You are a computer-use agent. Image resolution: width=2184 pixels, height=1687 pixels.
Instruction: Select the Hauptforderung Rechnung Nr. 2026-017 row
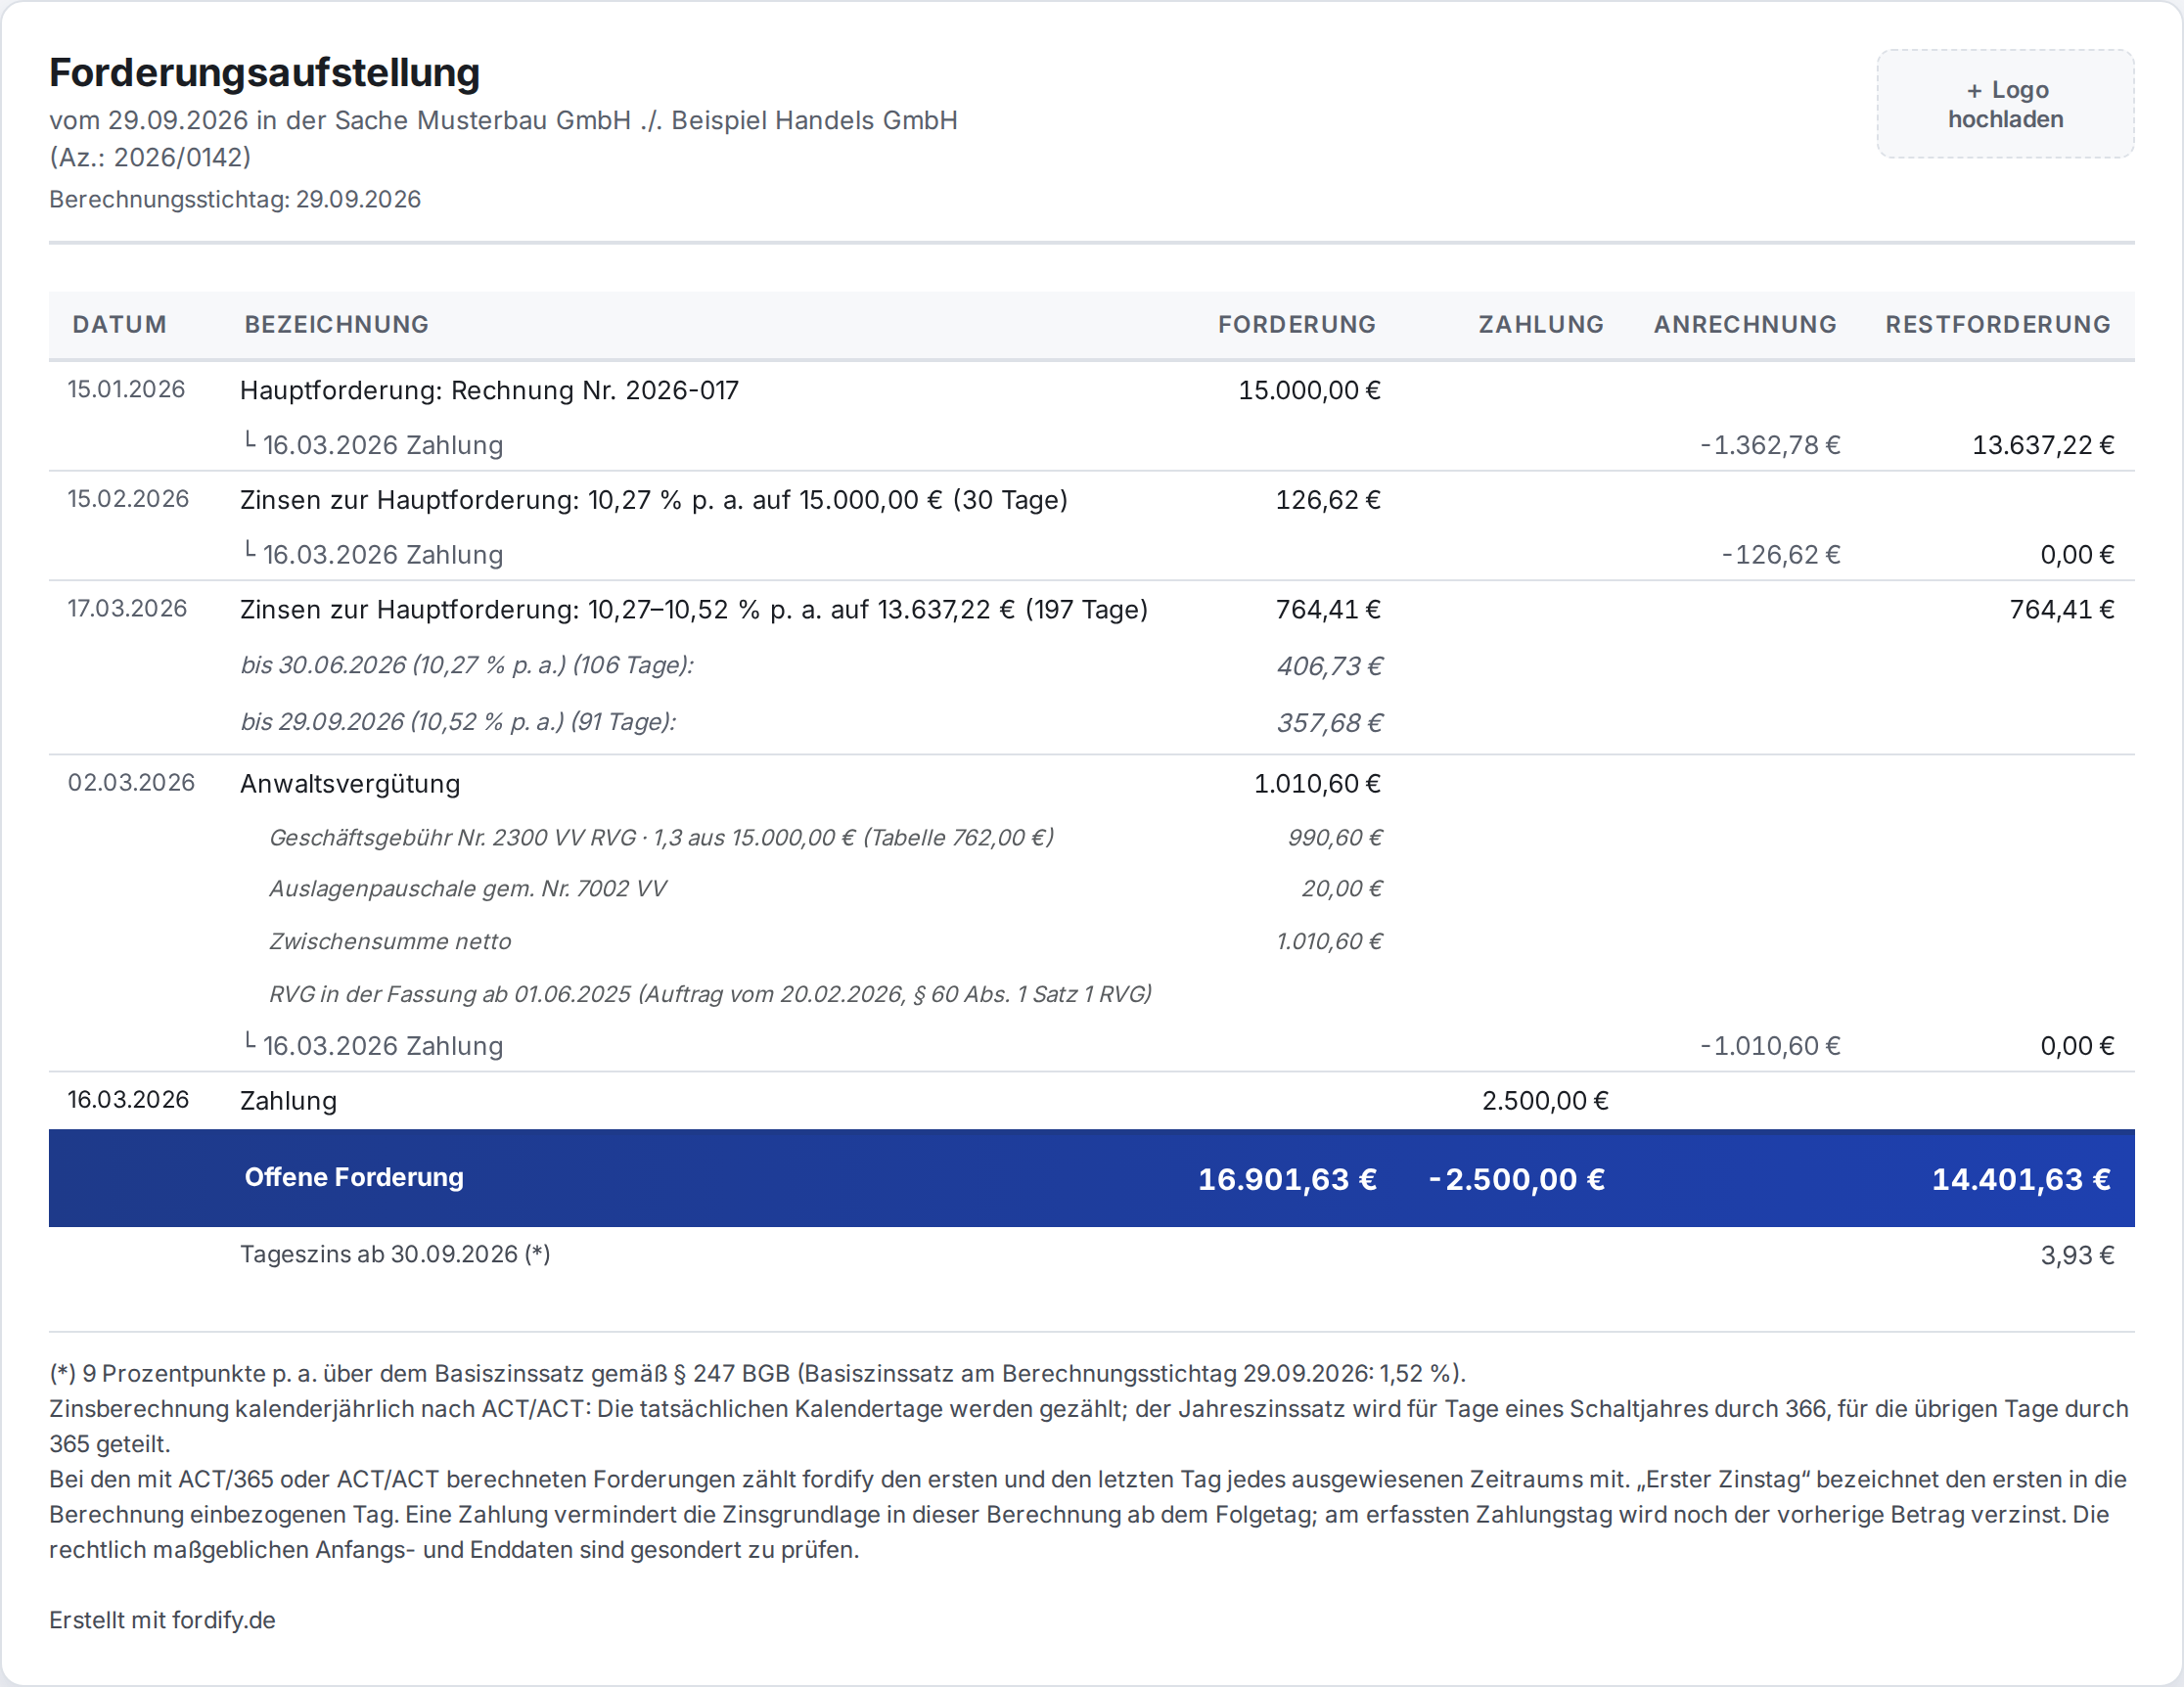click(x=1091, y=390)
